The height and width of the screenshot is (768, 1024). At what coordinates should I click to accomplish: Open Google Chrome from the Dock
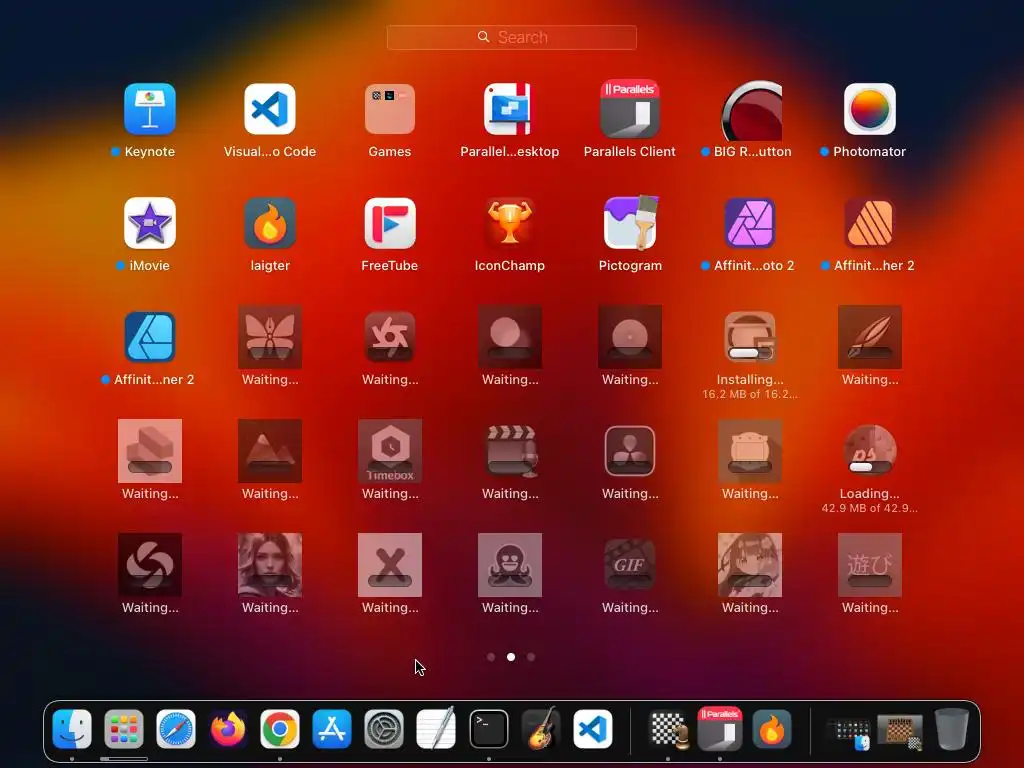click(x=280, y=728)
